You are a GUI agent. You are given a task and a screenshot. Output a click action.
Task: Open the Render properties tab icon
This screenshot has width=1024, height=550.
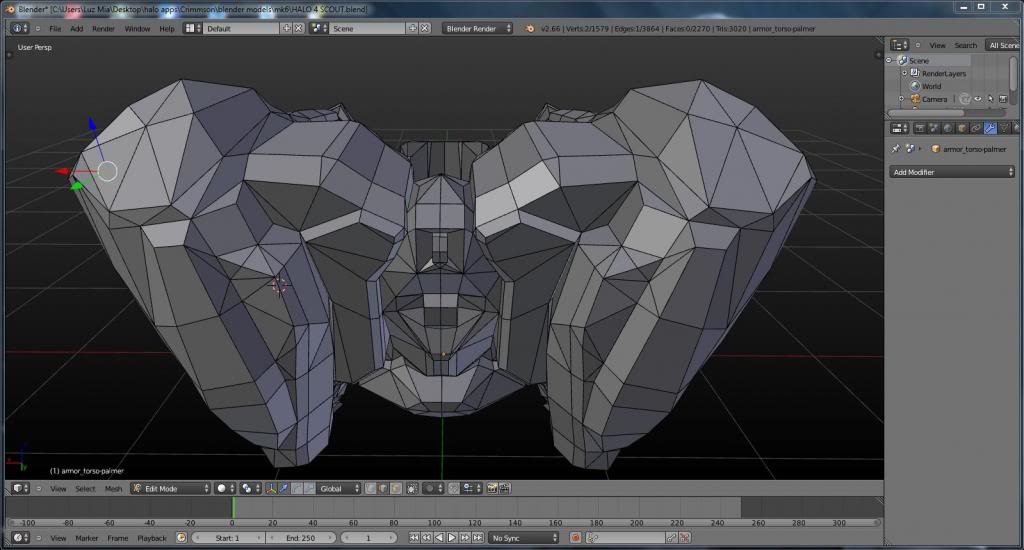(920, 128)
